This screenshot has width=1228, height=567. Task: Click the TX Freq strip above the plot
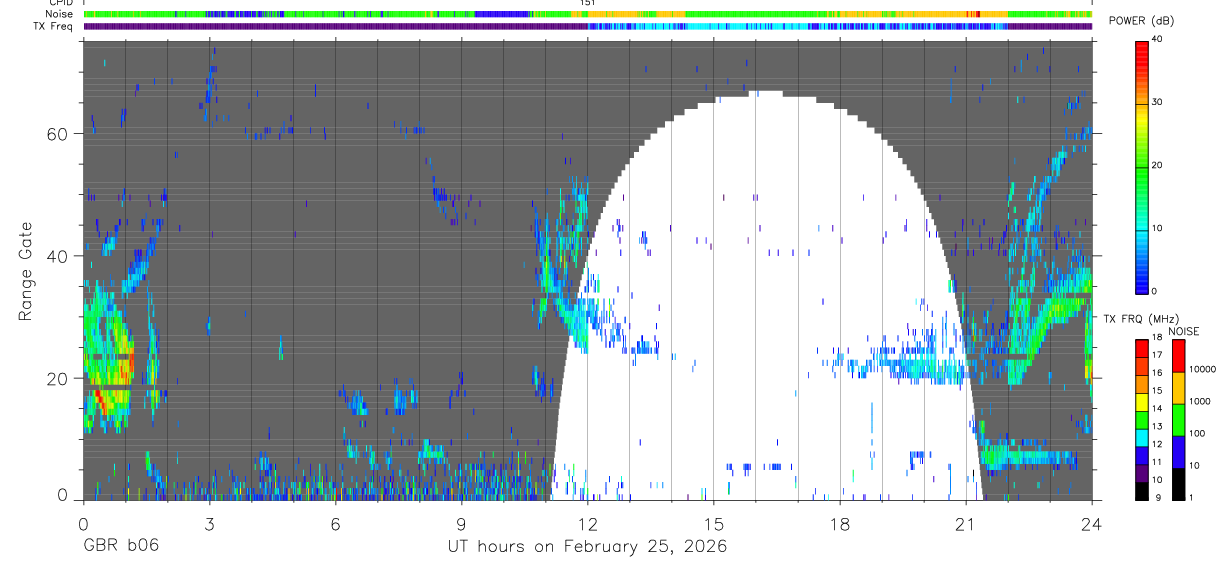click(587, 26)
